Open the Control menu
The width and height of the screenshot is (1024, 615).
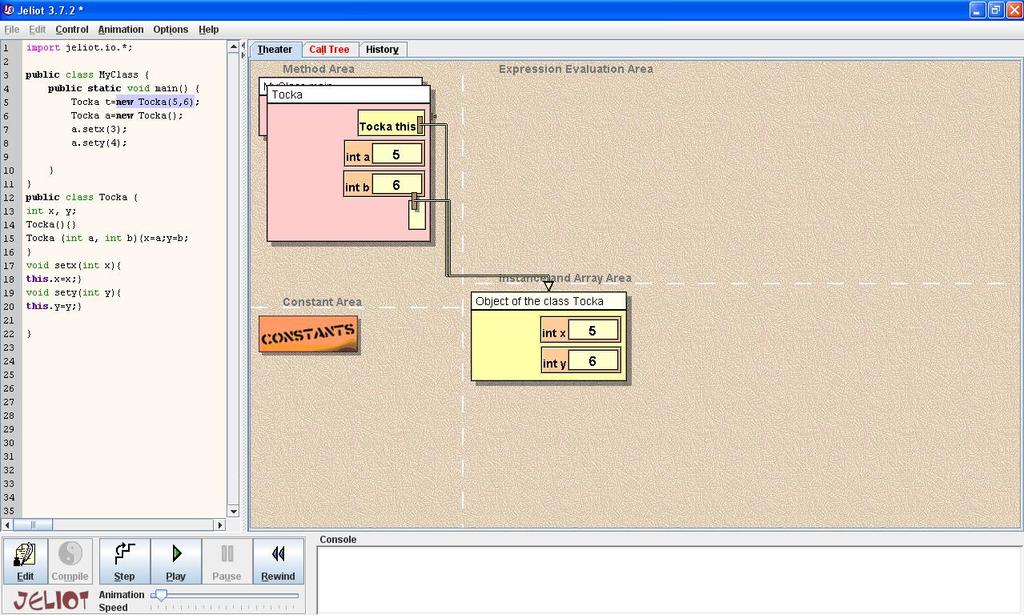(x=72, y=29)
